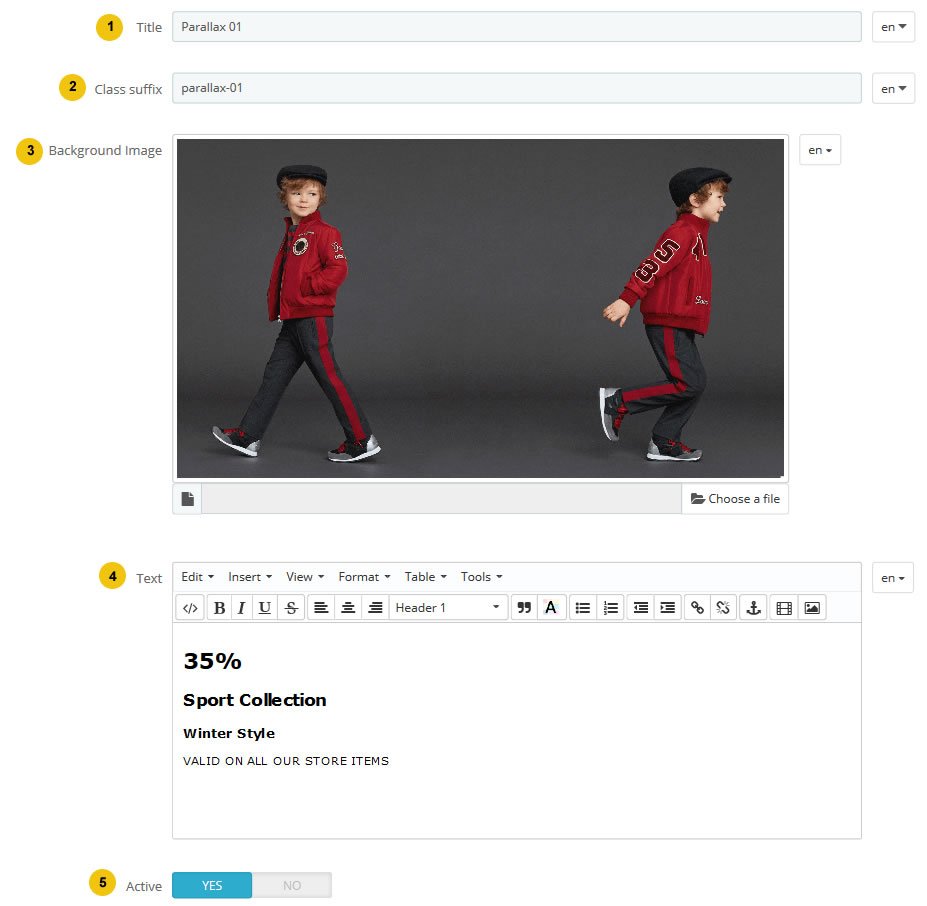Open the Tools menu

pos(481,577)
